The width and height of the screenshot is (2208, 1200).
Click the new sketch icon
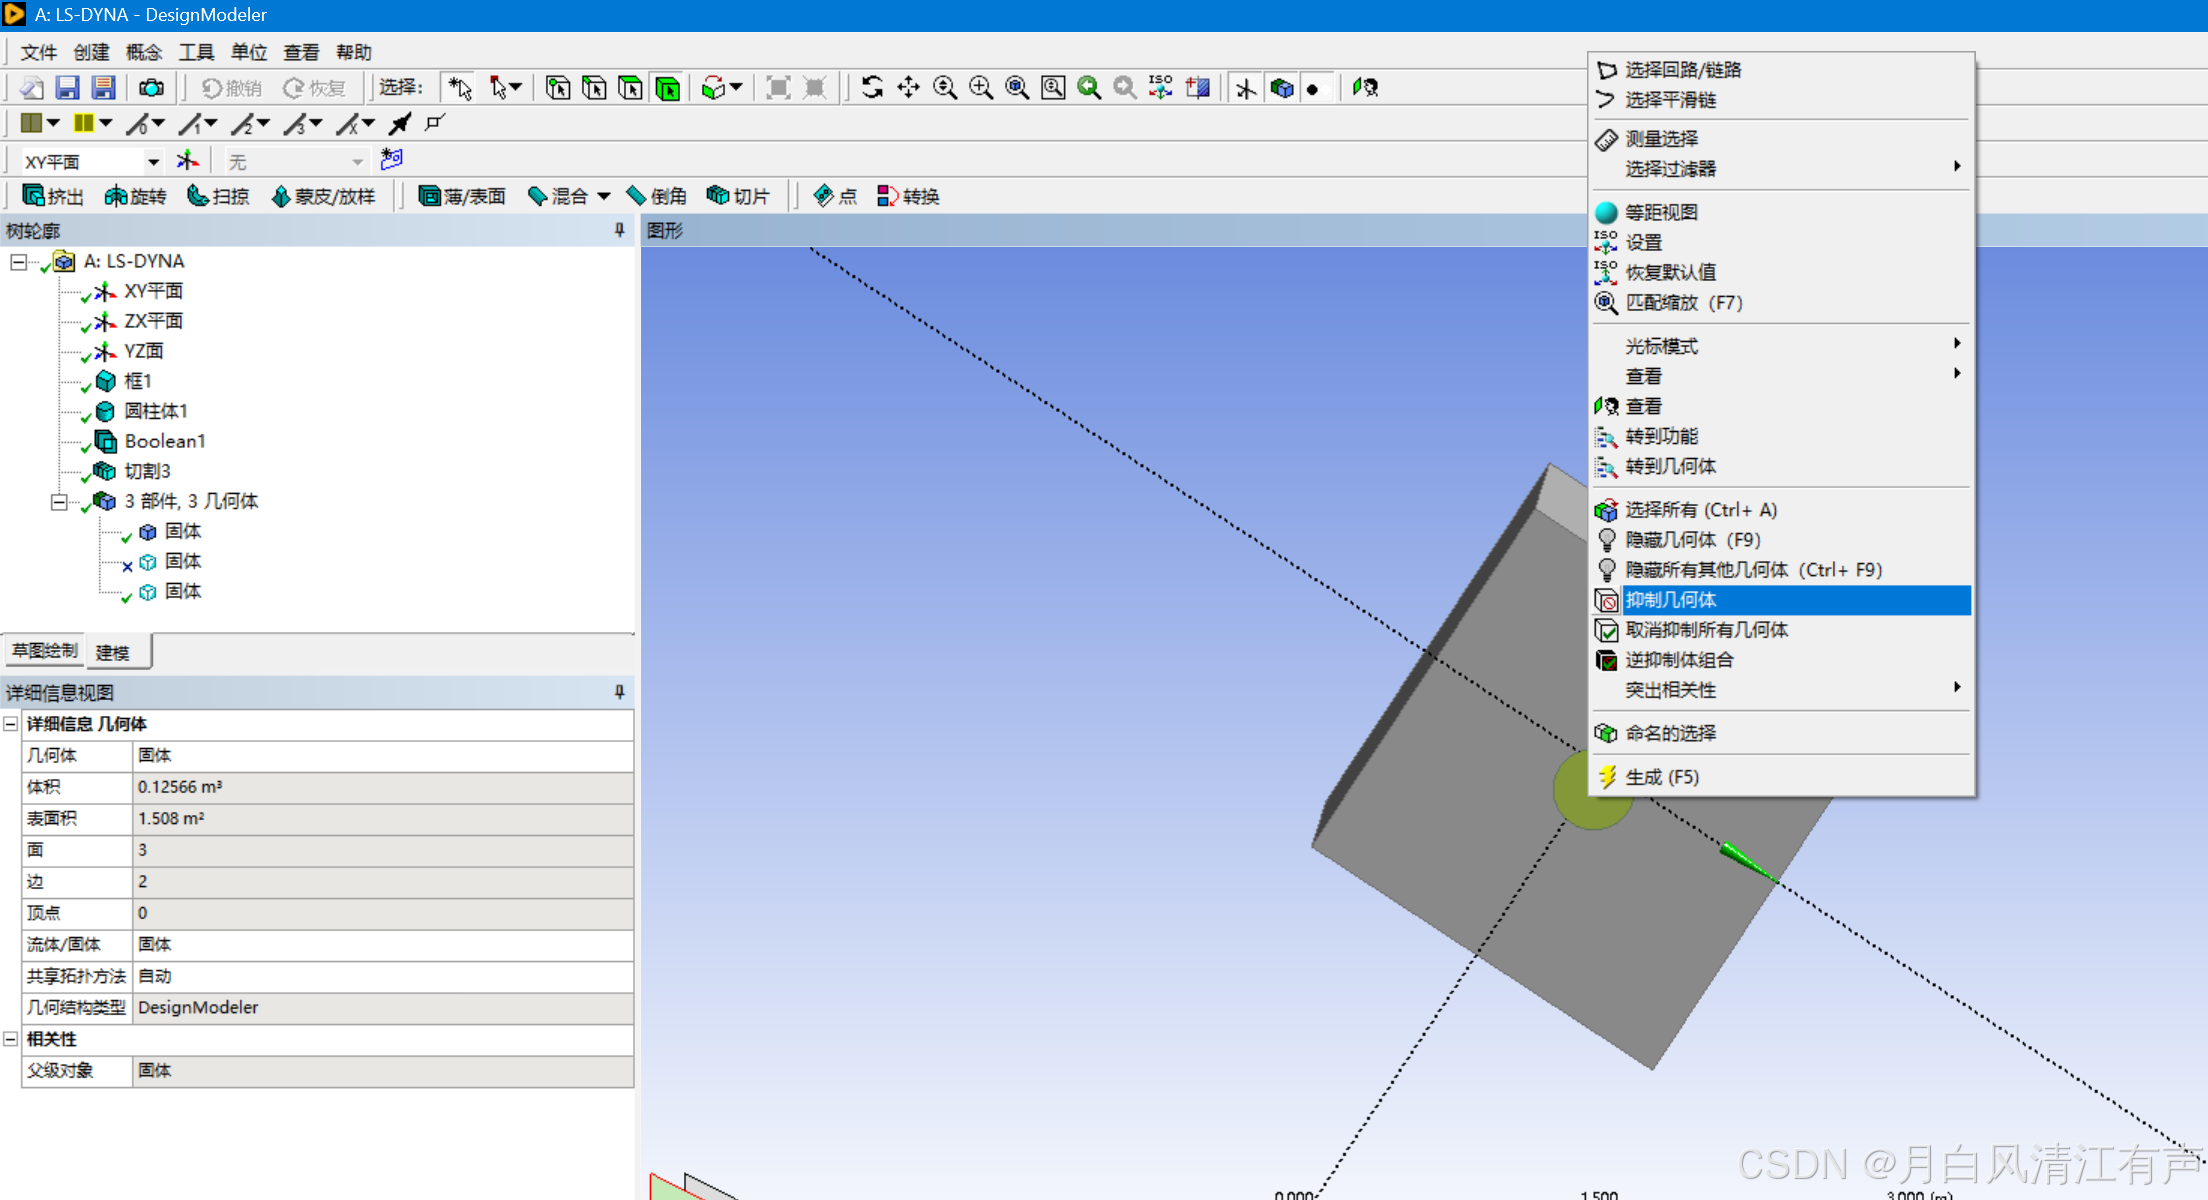click(391, 160)
